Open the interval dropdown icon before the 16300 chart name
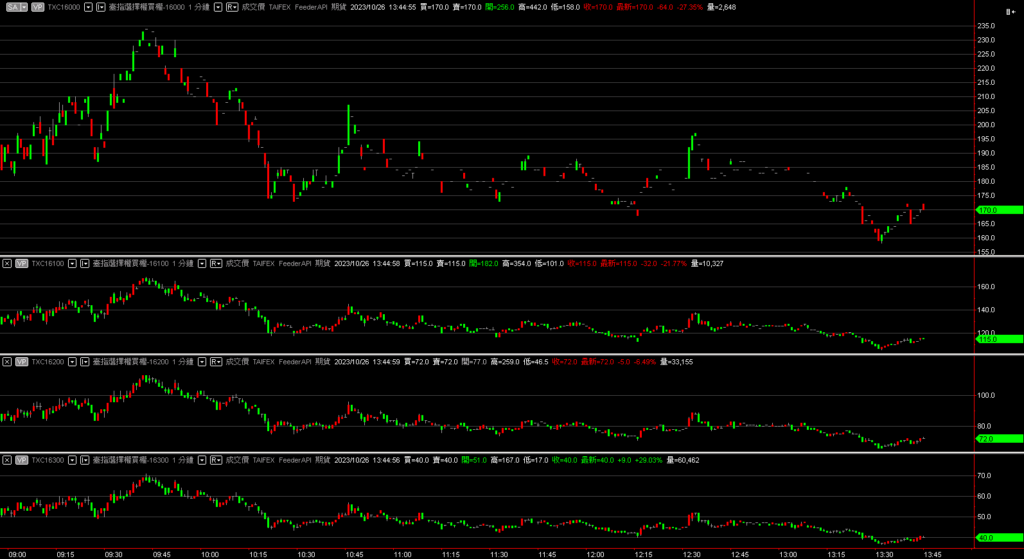This screenshot has height=559, width=1024. [x=85, y=460]
